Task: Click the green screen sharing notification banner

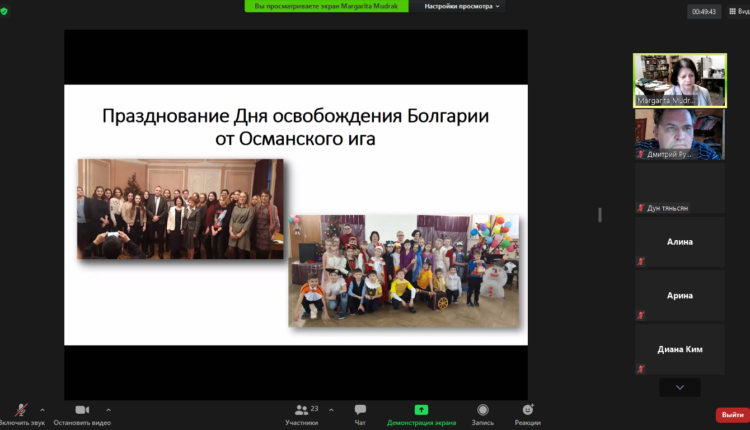Action: click(326, 6)
